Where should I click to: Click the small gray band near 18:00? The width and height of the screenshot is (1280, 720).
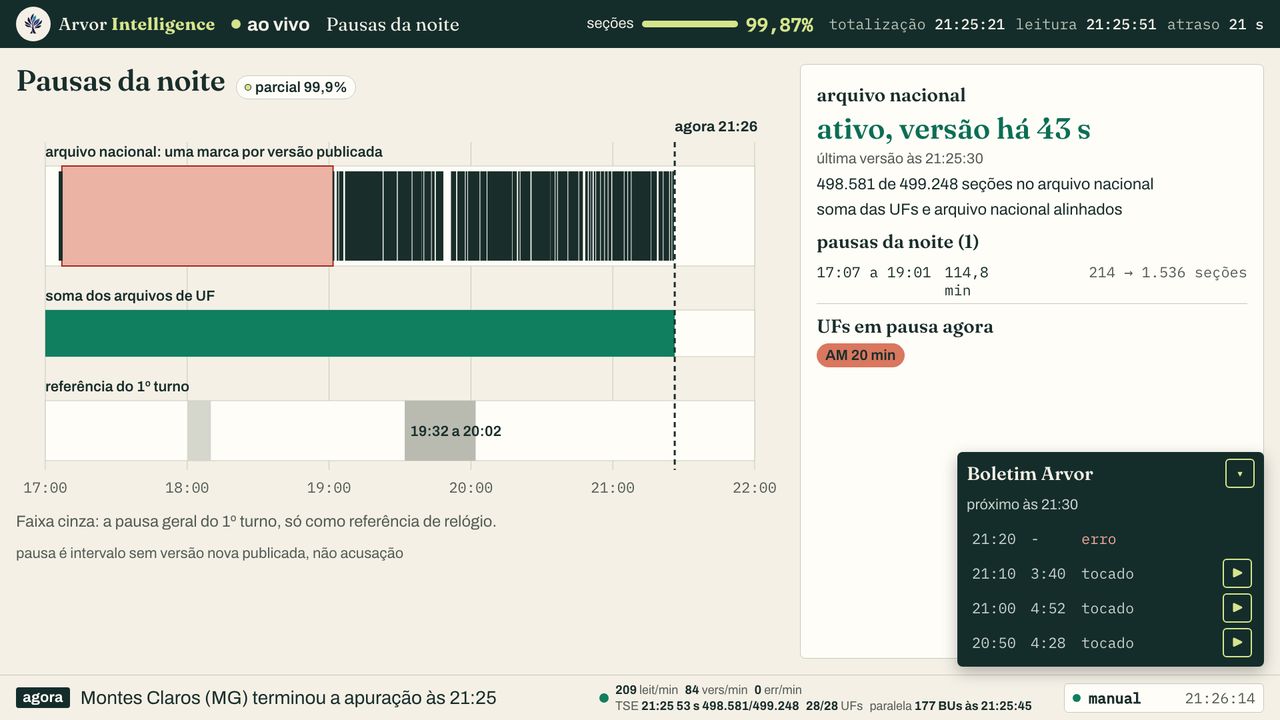click(x=199, y=431)
